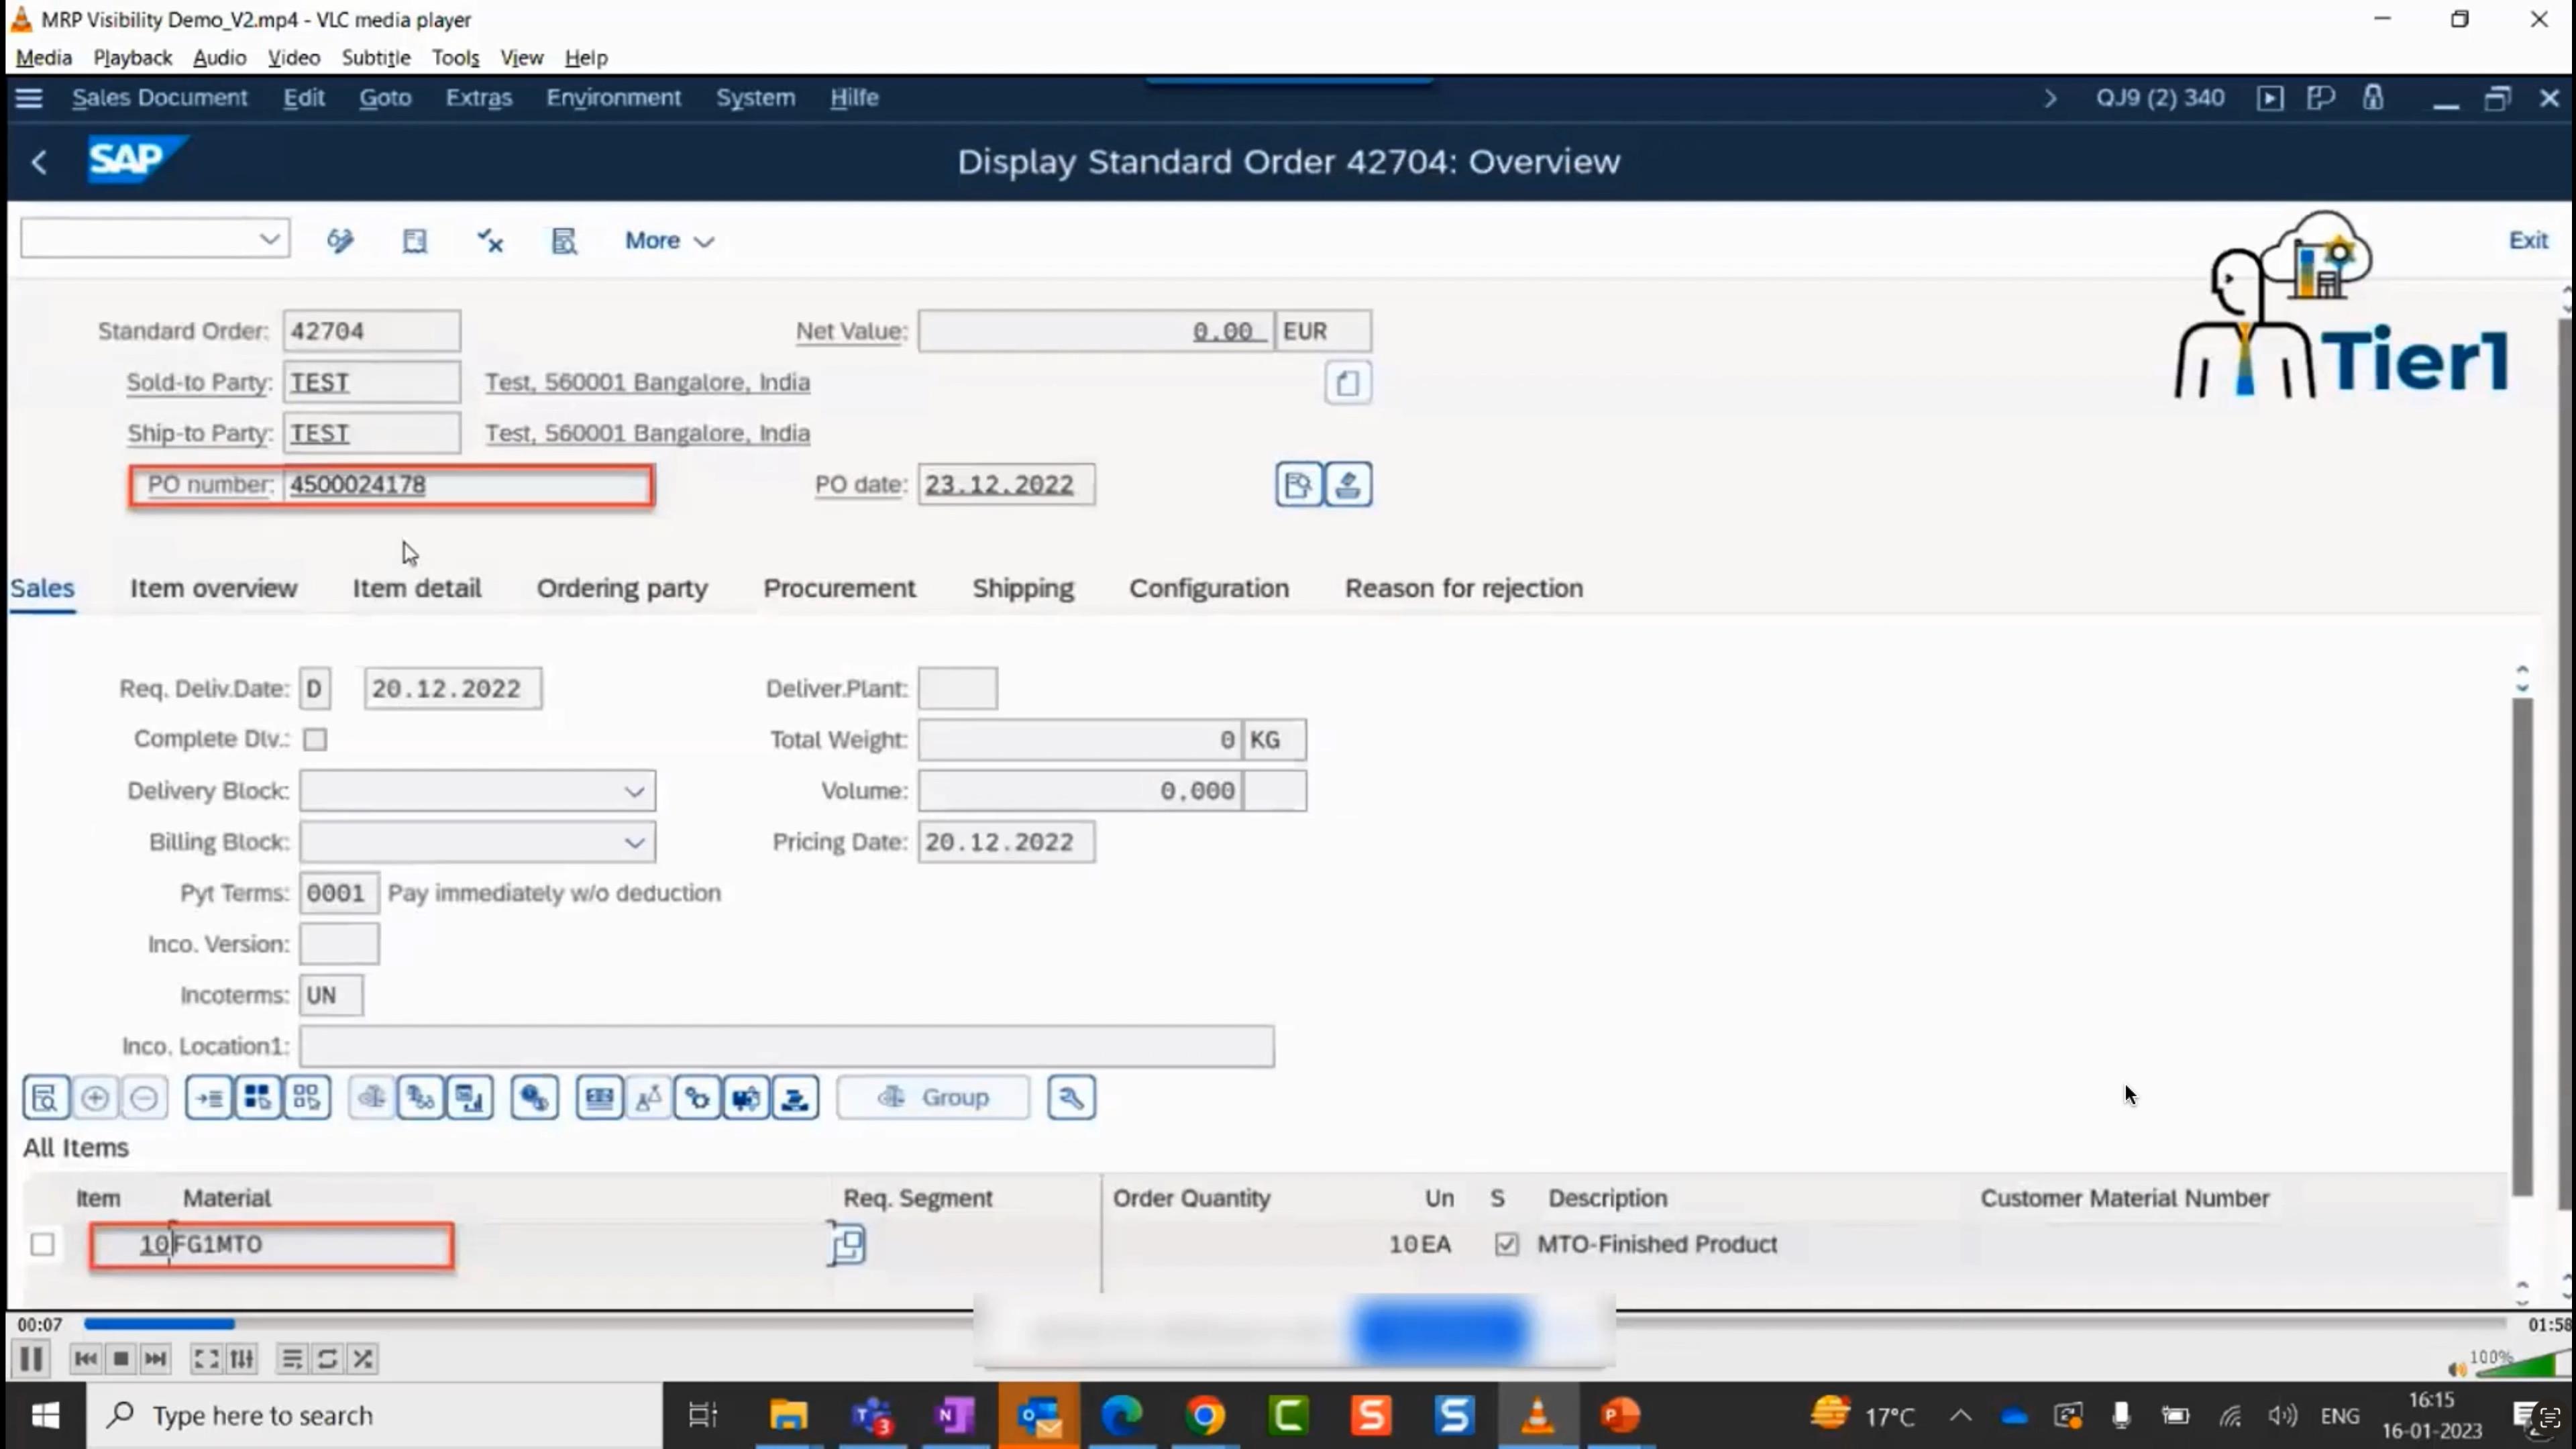2576x1449 pixels.
Task: Click the Group button
Action: pos(932,1098)
